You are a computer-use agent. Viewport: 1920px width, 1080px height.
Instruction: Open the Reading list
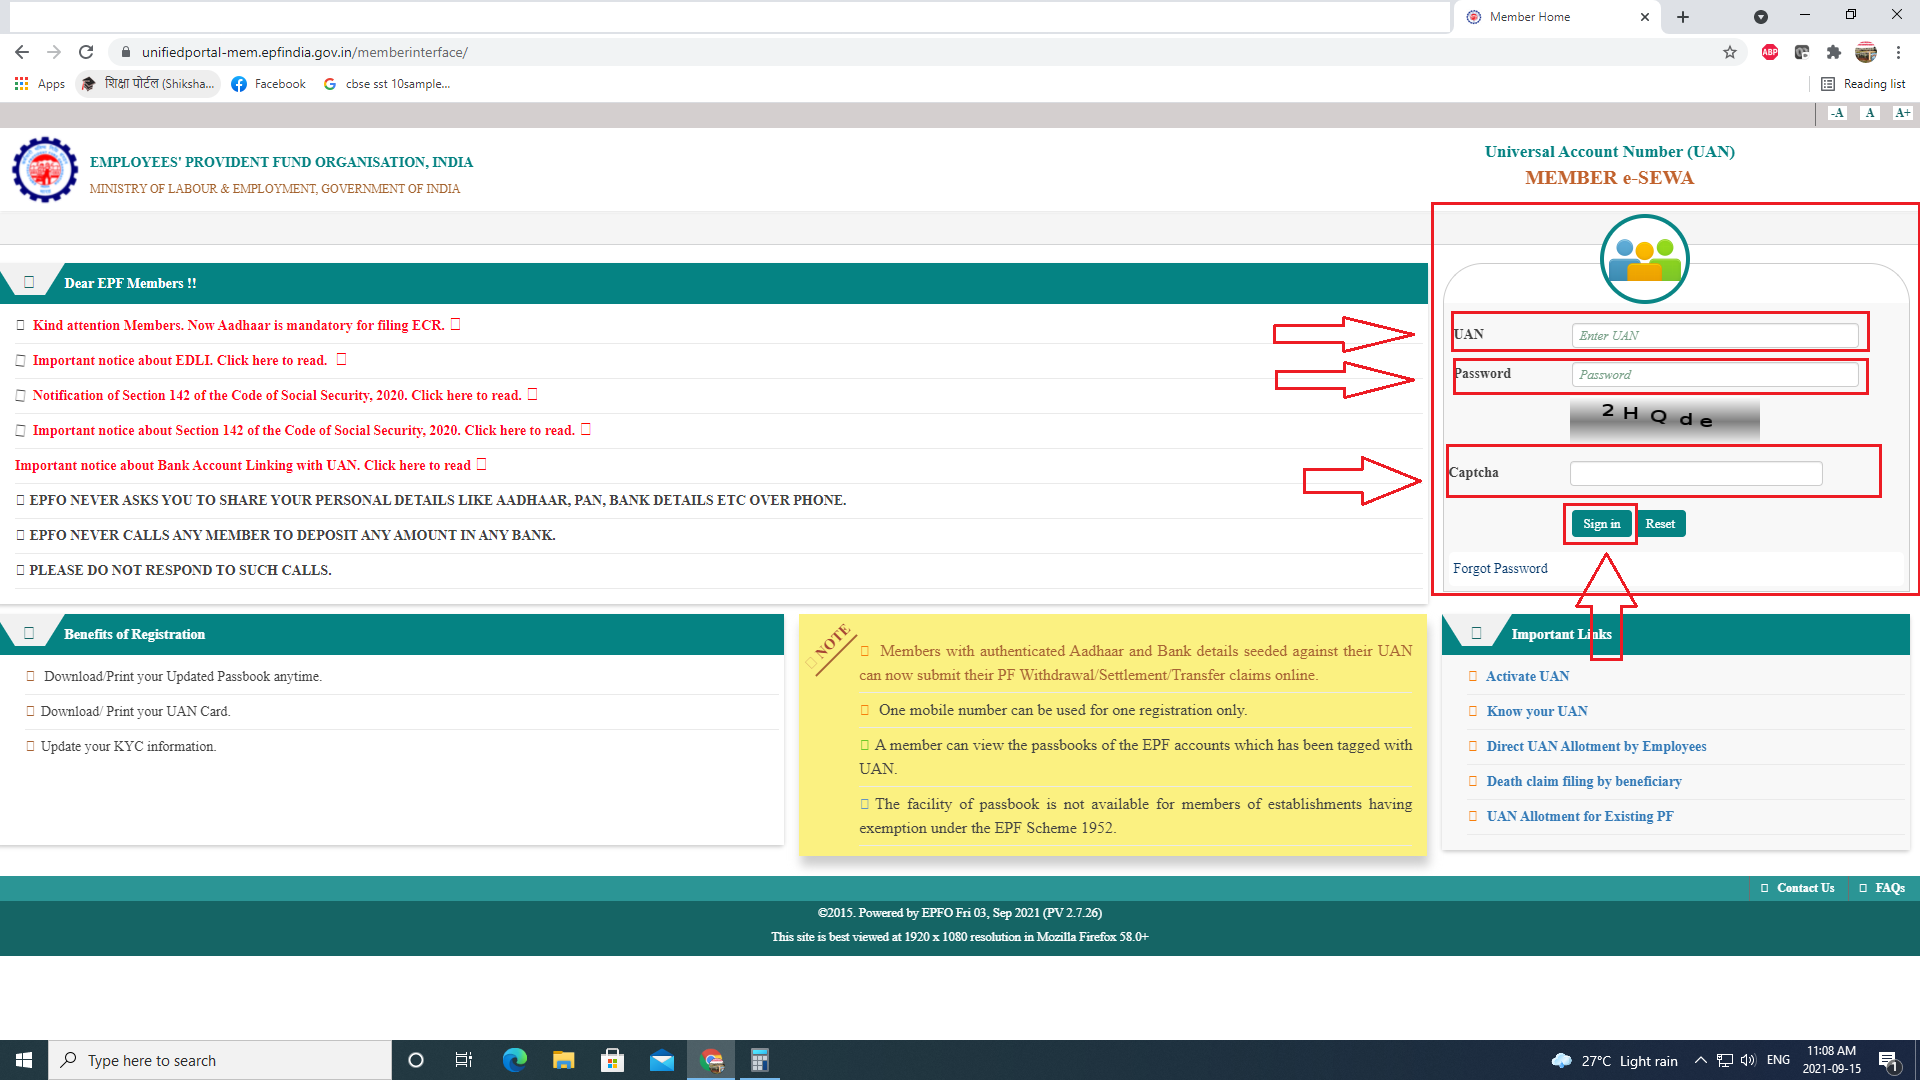pyautogui.click(x=1863, y=84)
